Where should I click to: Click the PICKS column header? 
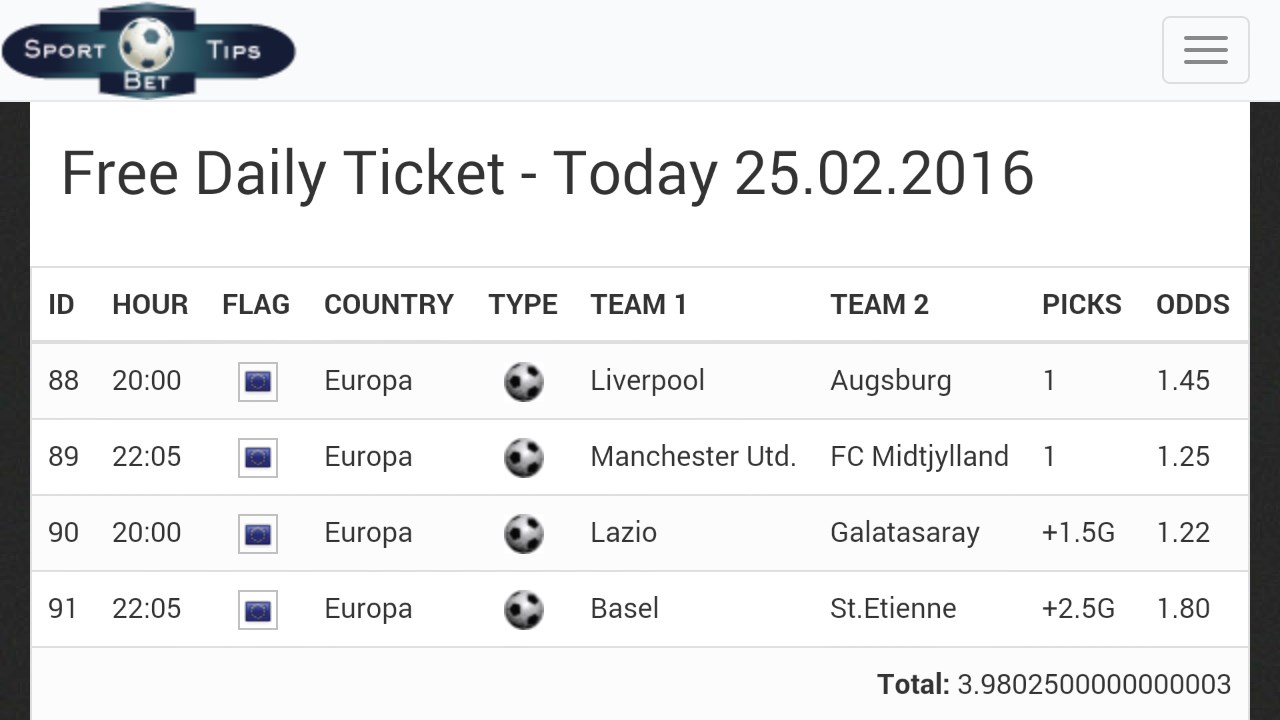[1081, 304]
